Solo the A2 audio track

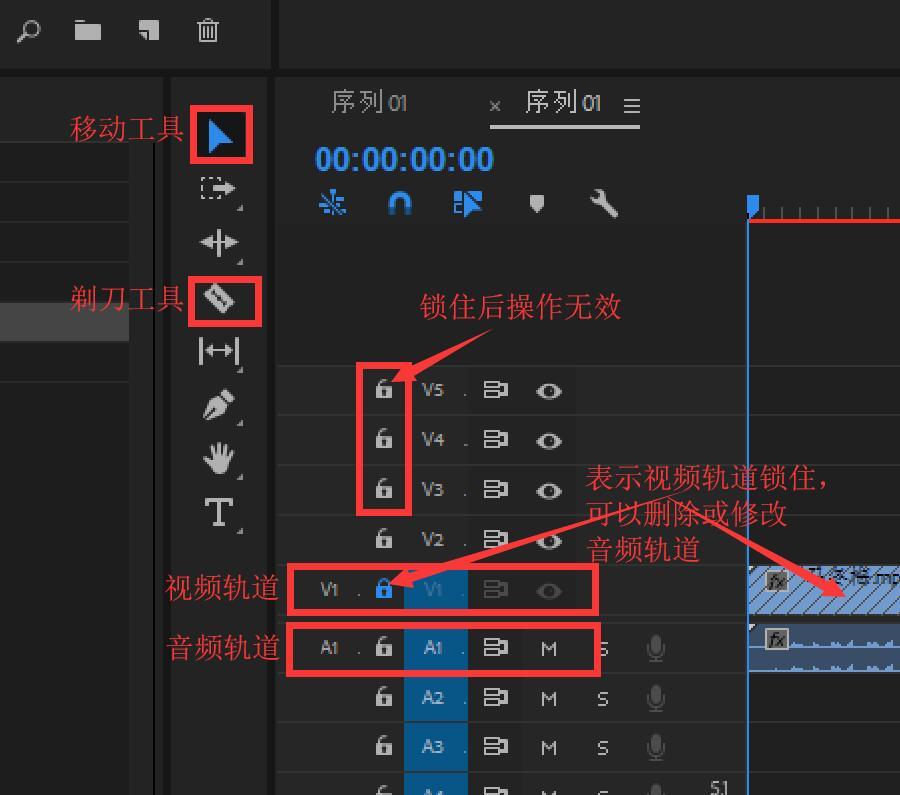602,698
